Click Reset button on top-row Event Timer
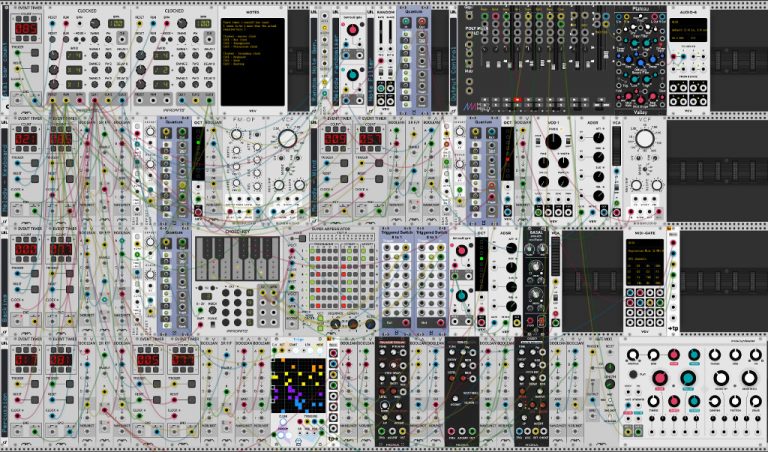Viewport: 768px width, 452px height. tap(35, 69)
